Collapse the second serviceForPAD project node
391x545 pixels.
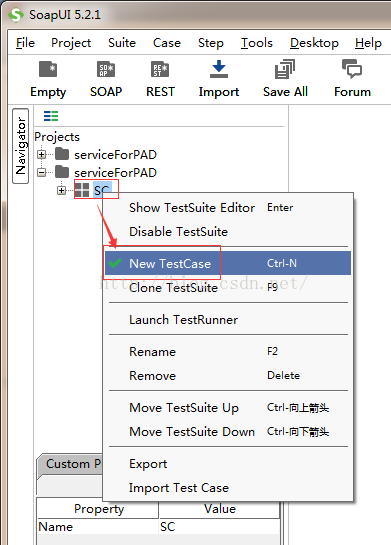tap(41, 172)
